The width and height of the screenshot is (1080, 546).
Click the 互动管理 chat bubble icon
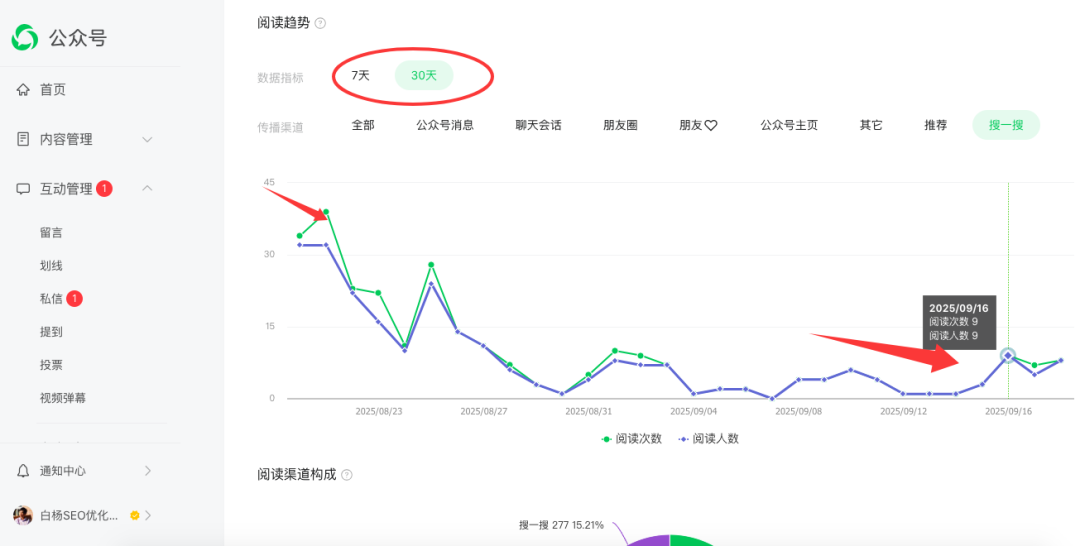point(23,189)
